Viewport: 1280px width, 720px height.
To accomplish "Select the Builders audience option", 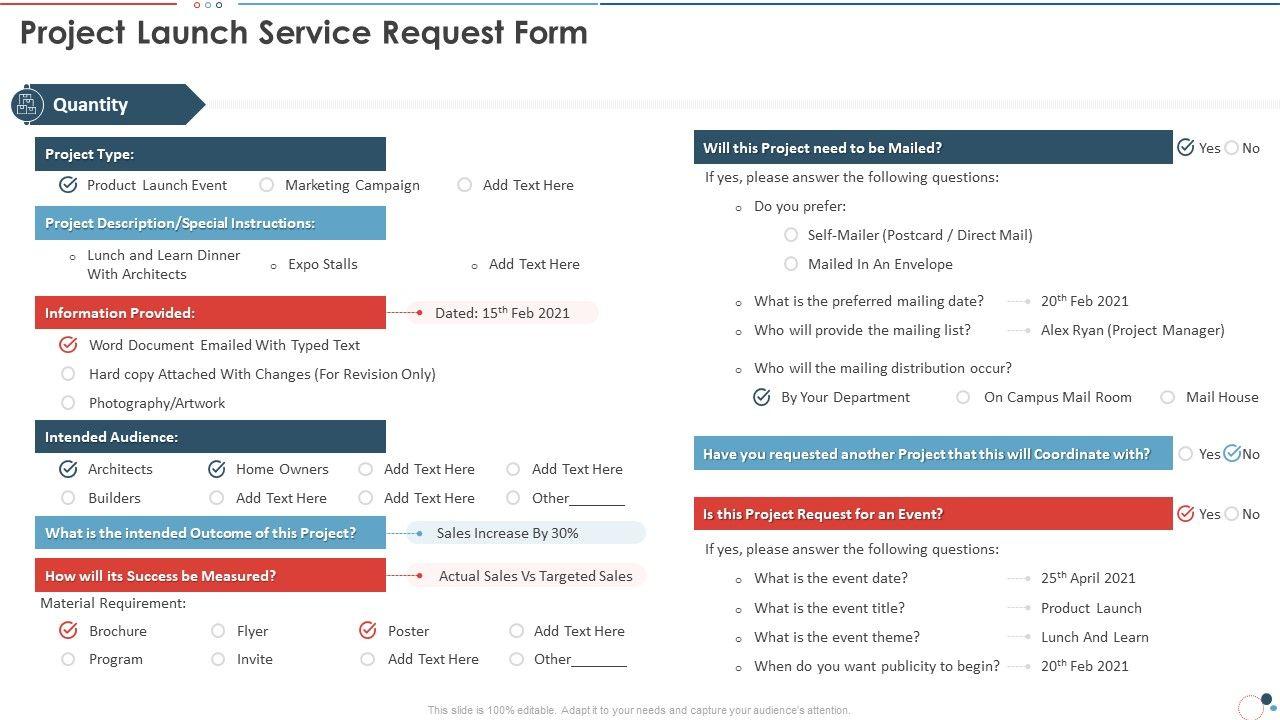I will click(68, 498).
